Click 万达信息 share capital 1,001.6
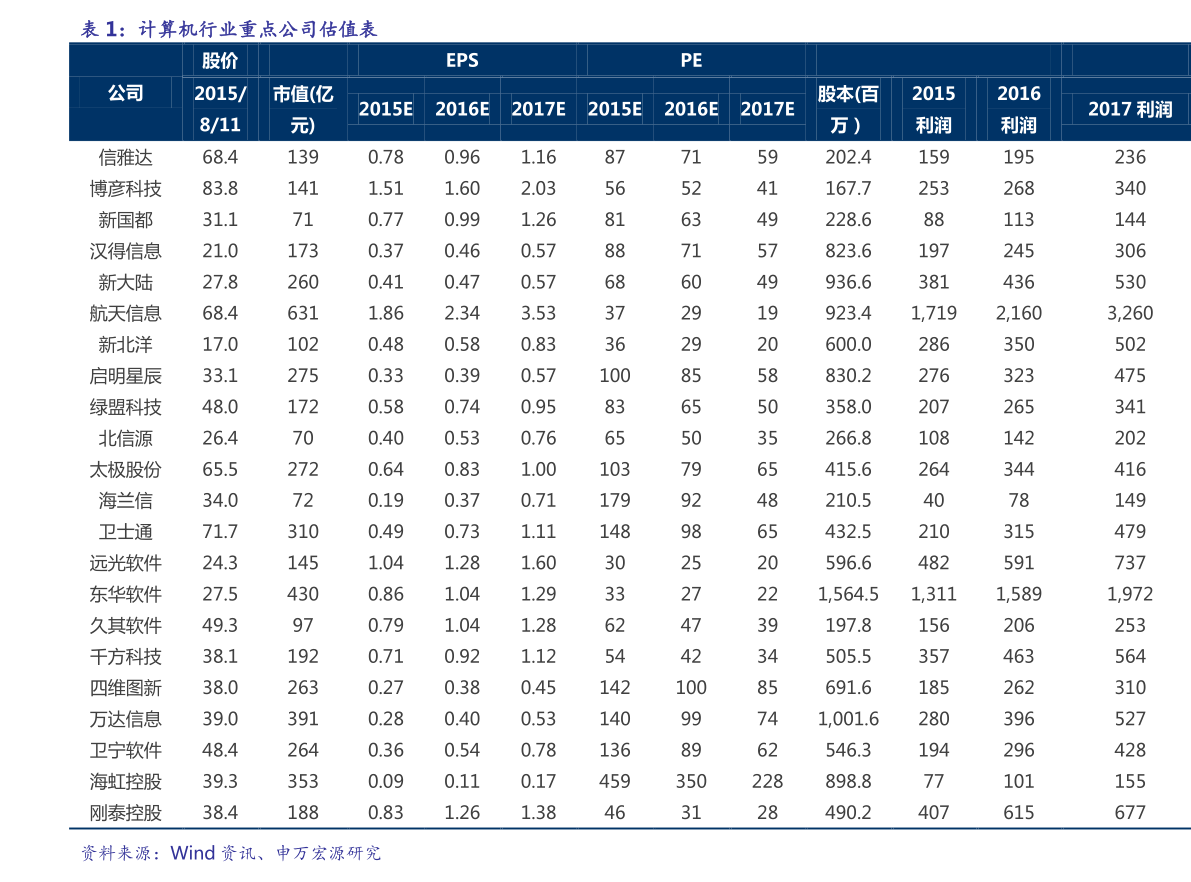The image size is (1191, 882). coord(848,719)
